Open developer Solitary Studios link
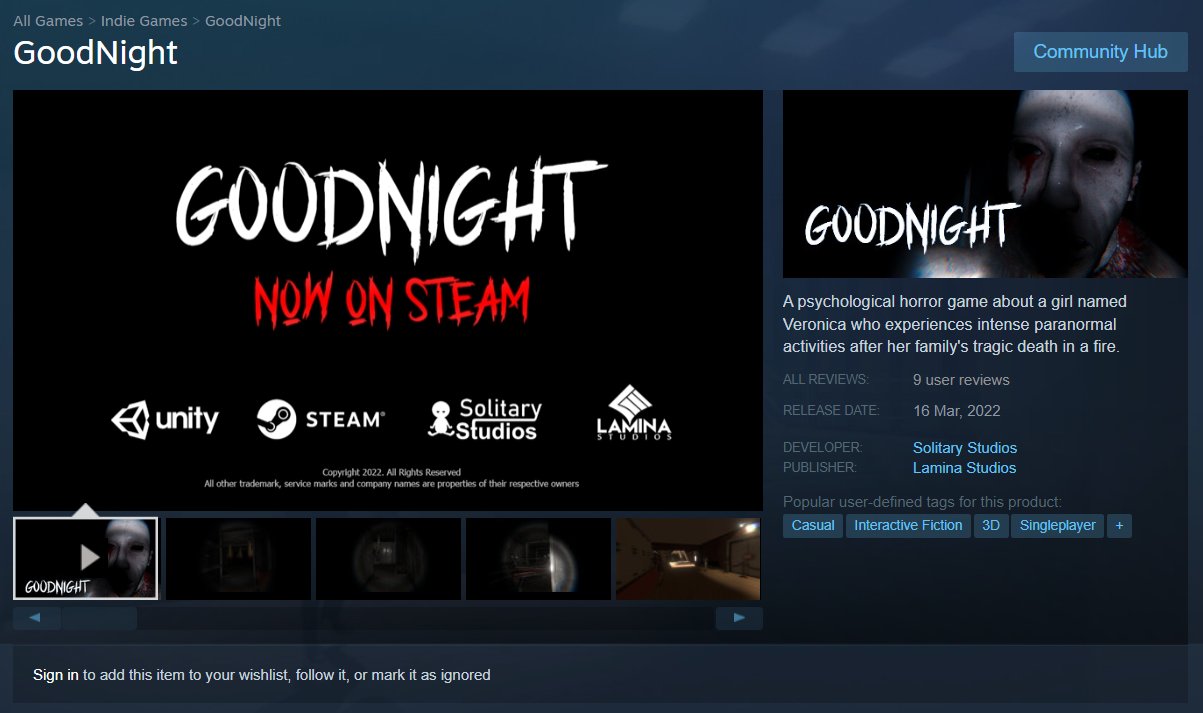 (965, 448)
